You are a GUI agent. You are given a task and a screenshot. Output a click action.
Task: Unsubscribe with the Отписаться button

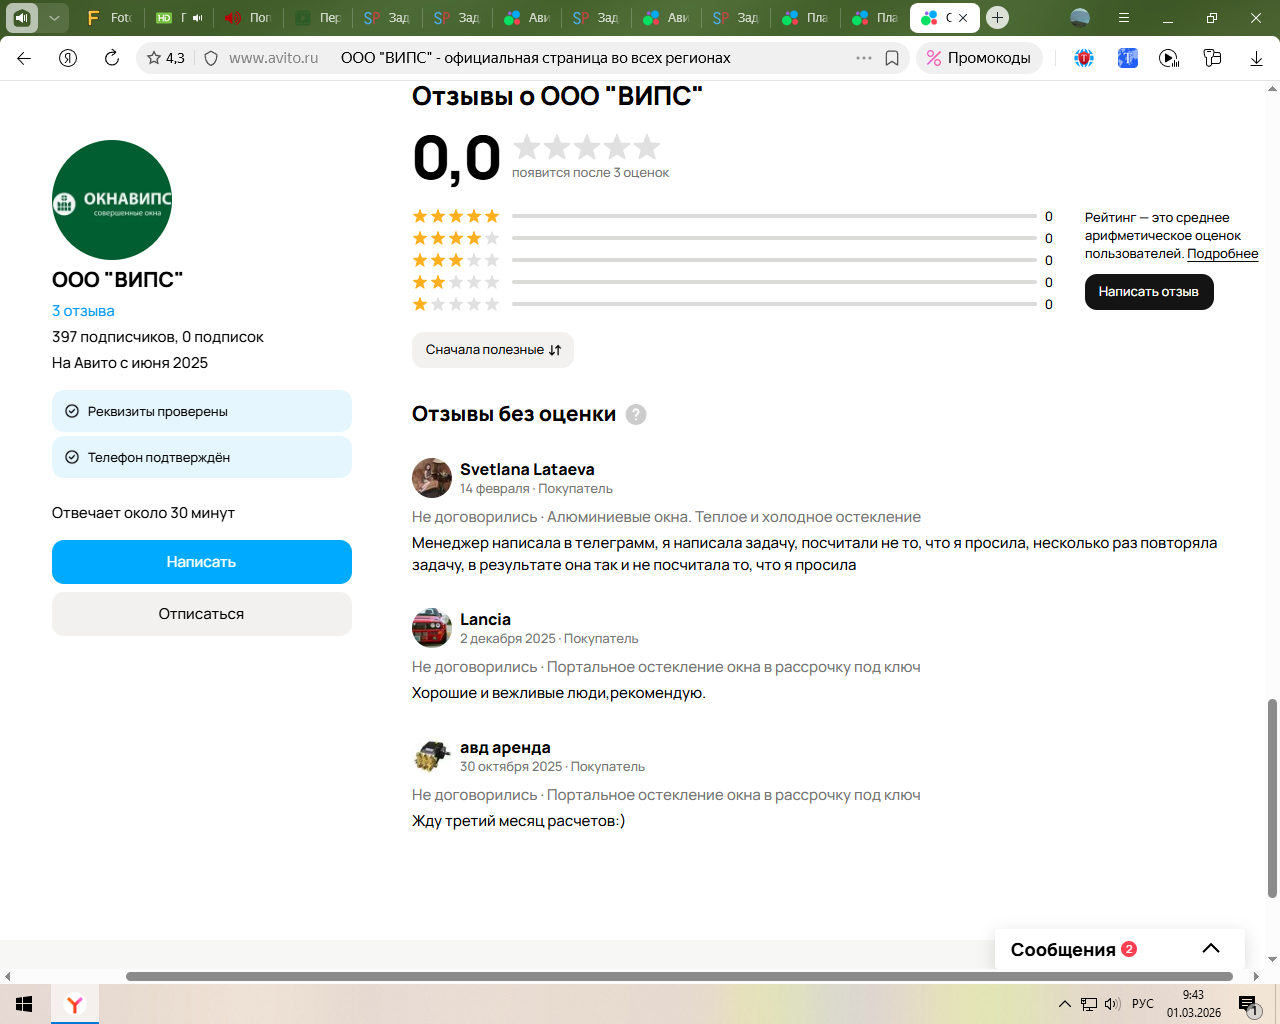pyautogui.click(x=202, y=614)
